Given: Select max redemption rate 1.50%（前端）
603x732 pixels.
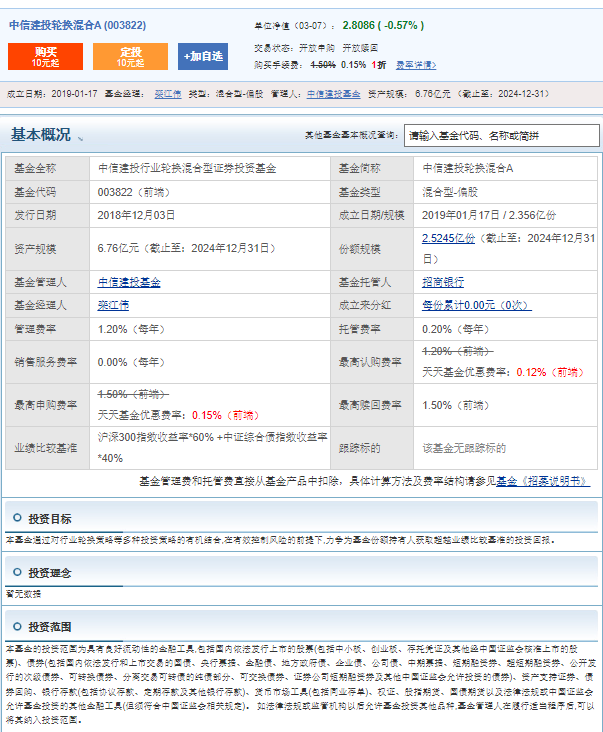Looking at the screenshot, I should (456, 405).
